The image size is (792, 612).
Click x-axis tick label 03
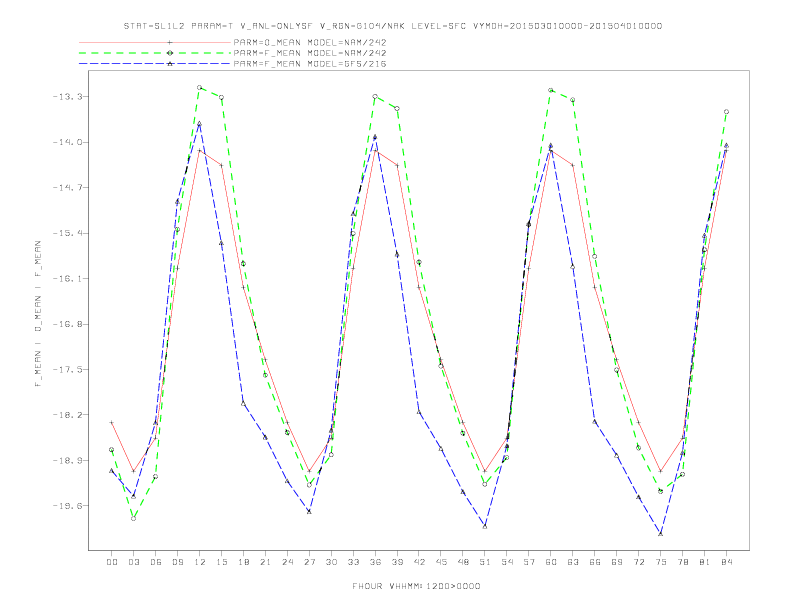[x=133, y=562]
